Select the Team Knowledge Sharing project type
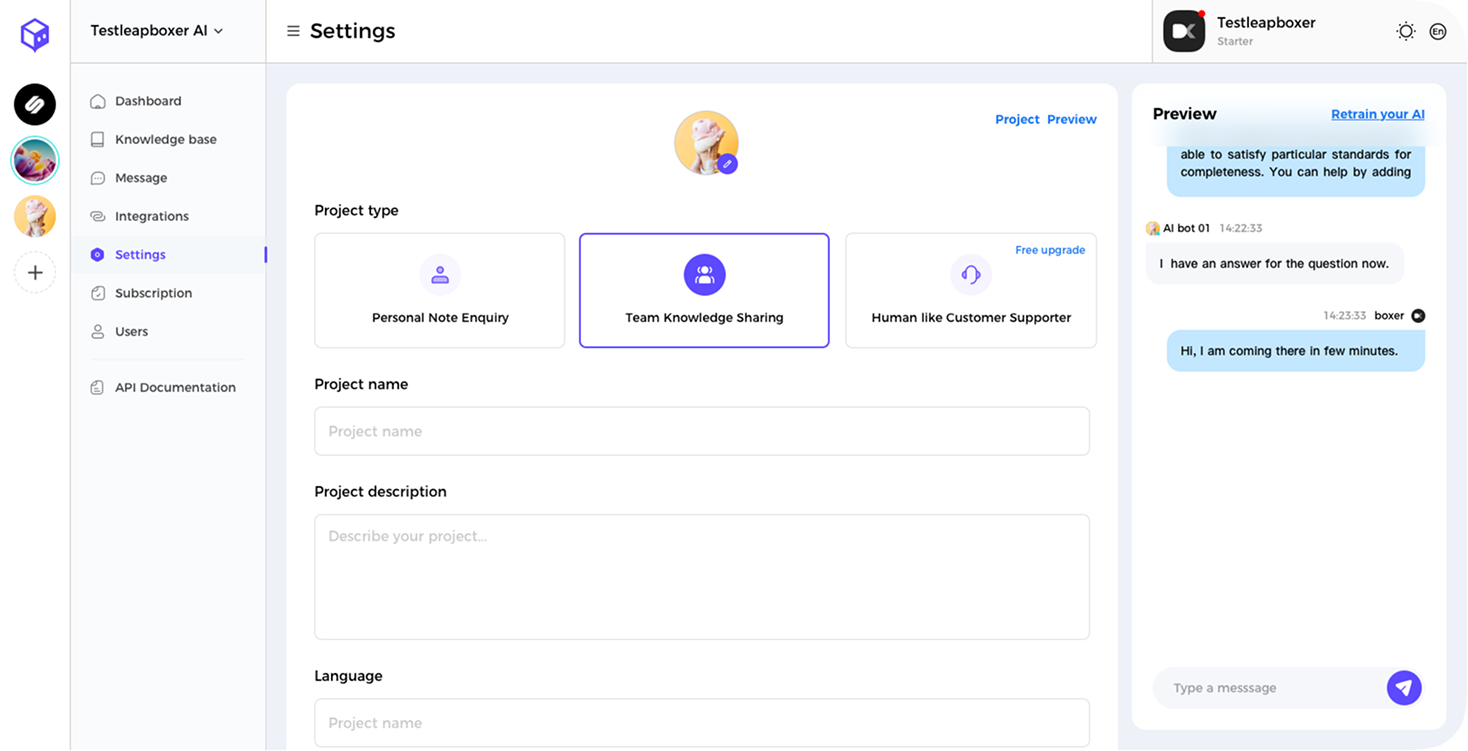 (704, 290)
